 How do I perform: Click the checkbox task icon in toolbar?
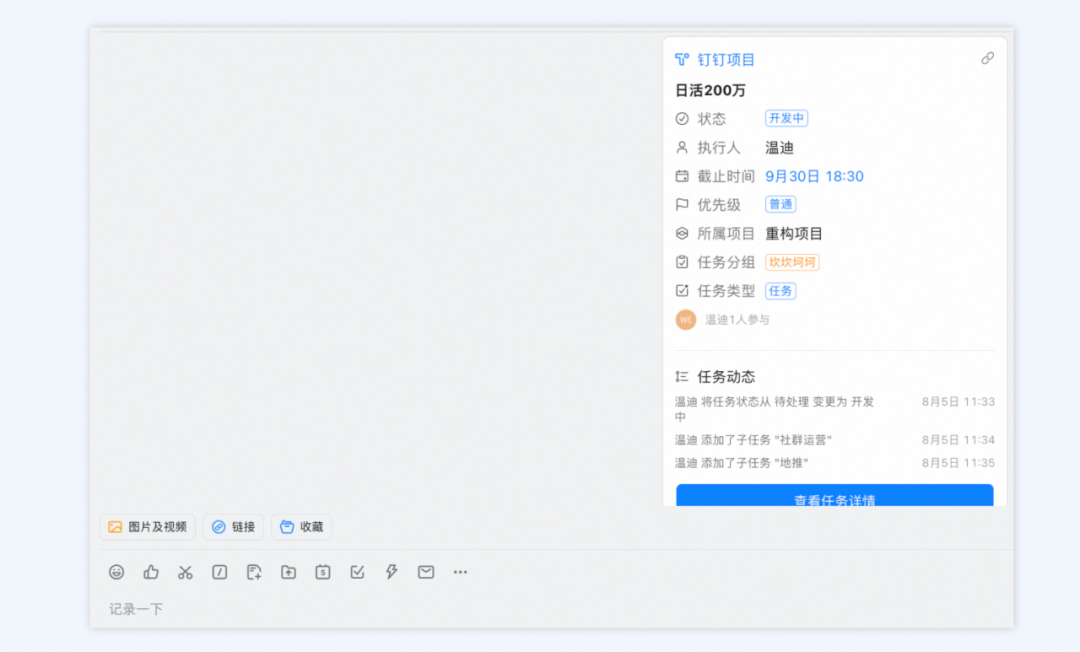click(357, 572)
